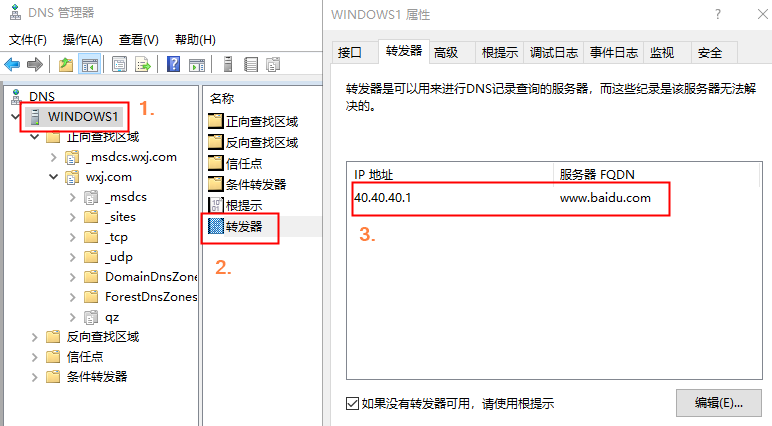Click the Up one level folder icon
Viewport: 772px width, 426px height.
coord(65,65)
